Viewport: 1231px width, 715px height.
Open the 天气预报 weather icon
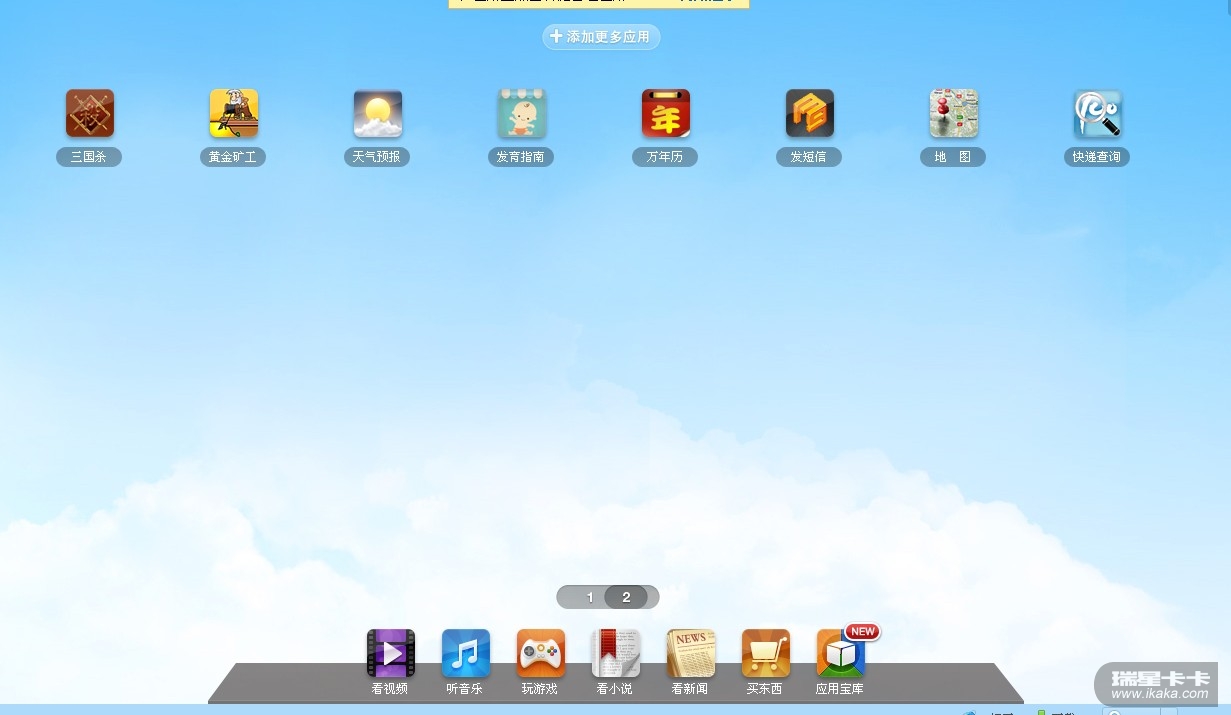click(378, 114)
